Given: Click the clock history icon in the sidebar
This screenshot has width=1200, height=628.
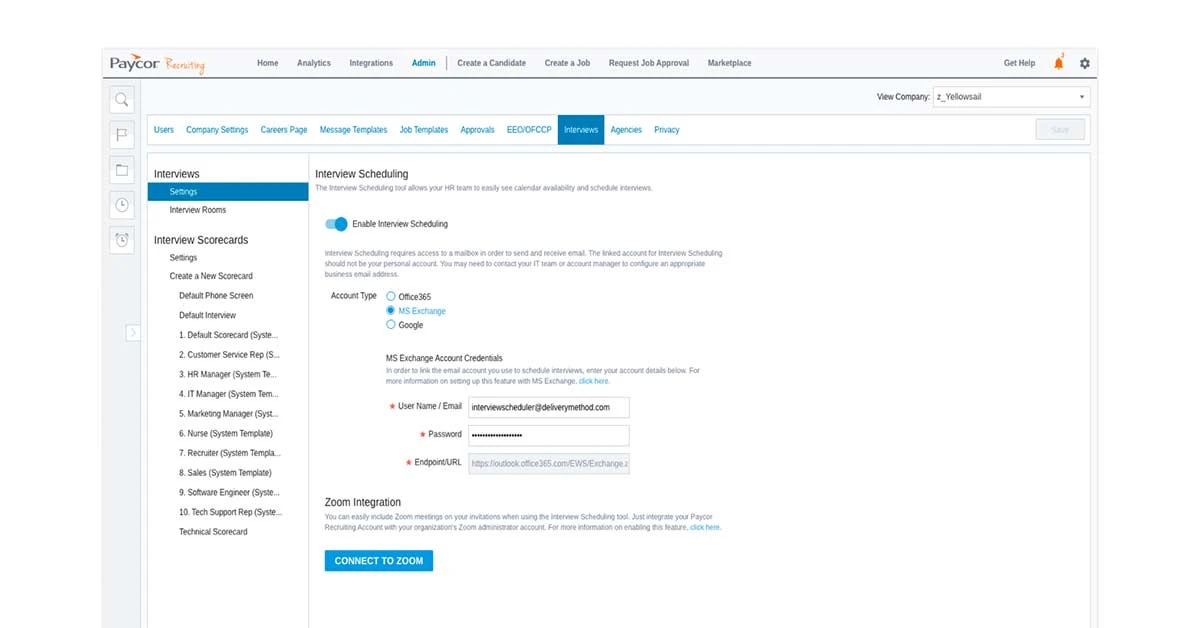Looking at the screenshot, I should pos(121,204).
